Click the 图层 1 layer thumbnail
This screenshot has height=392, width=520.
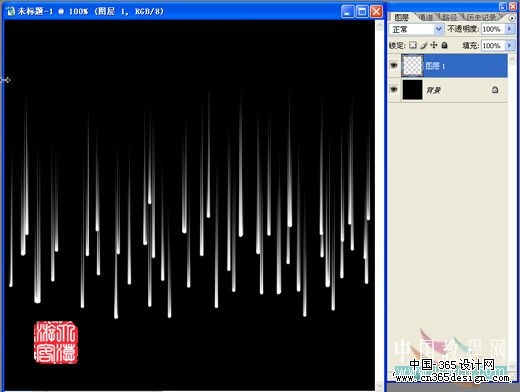412,66
